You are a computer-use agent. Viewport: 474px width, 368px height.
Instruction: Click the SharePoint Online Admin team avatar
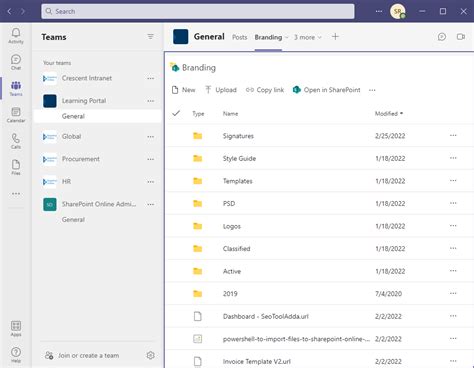click(50, 204)
